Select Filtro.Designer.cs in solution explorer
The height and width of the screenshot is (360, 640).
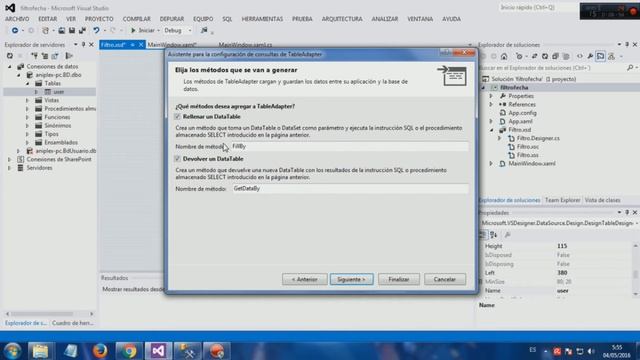coord(538,138)
